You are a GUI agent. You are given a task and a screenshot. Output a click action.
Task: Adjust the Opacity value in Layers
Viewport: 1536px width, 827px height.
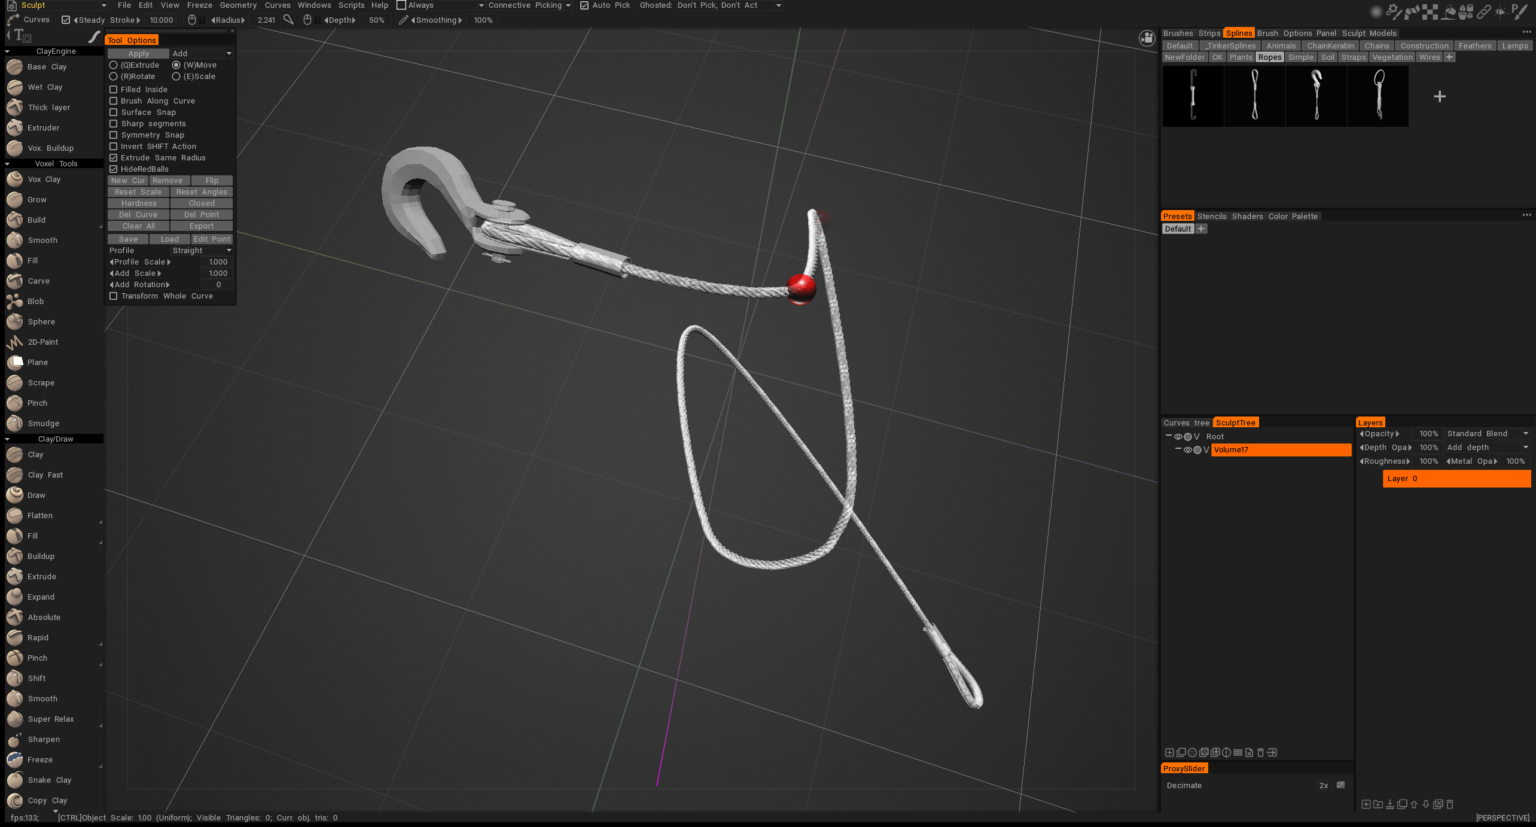point(1383,433)
